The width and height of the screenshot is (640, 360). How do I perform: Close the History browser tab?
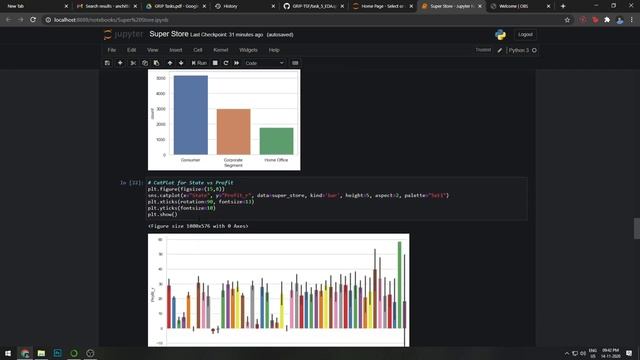273,6
